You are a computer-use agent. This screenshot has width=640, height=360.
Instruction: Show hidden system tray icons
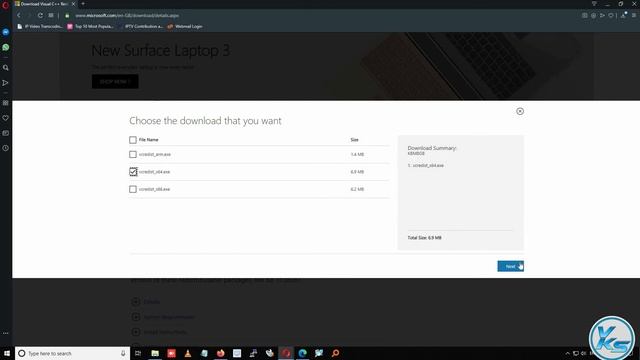point(567,353)
